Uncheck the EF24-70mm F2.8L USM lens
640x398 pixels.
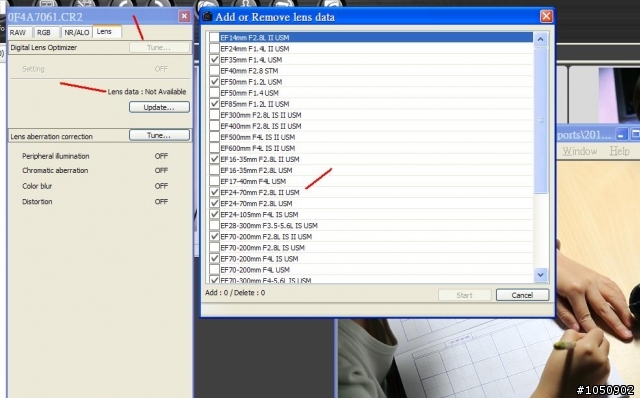click(x=214, y=203)
